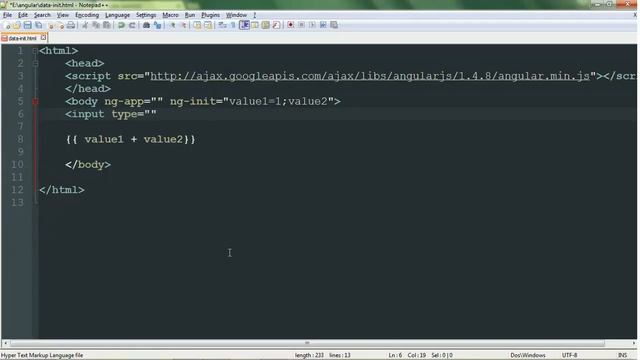The width and height of the screenshot is (640, 360).
Task: Open the Plugins menu
Action: pyautogui.click(x=211, y=15)
